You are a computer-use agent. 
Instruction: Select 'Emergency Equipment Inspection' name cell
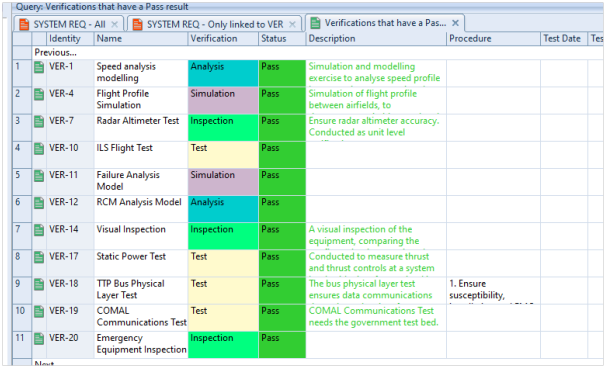pyautogui.click(x=141, y=344)
